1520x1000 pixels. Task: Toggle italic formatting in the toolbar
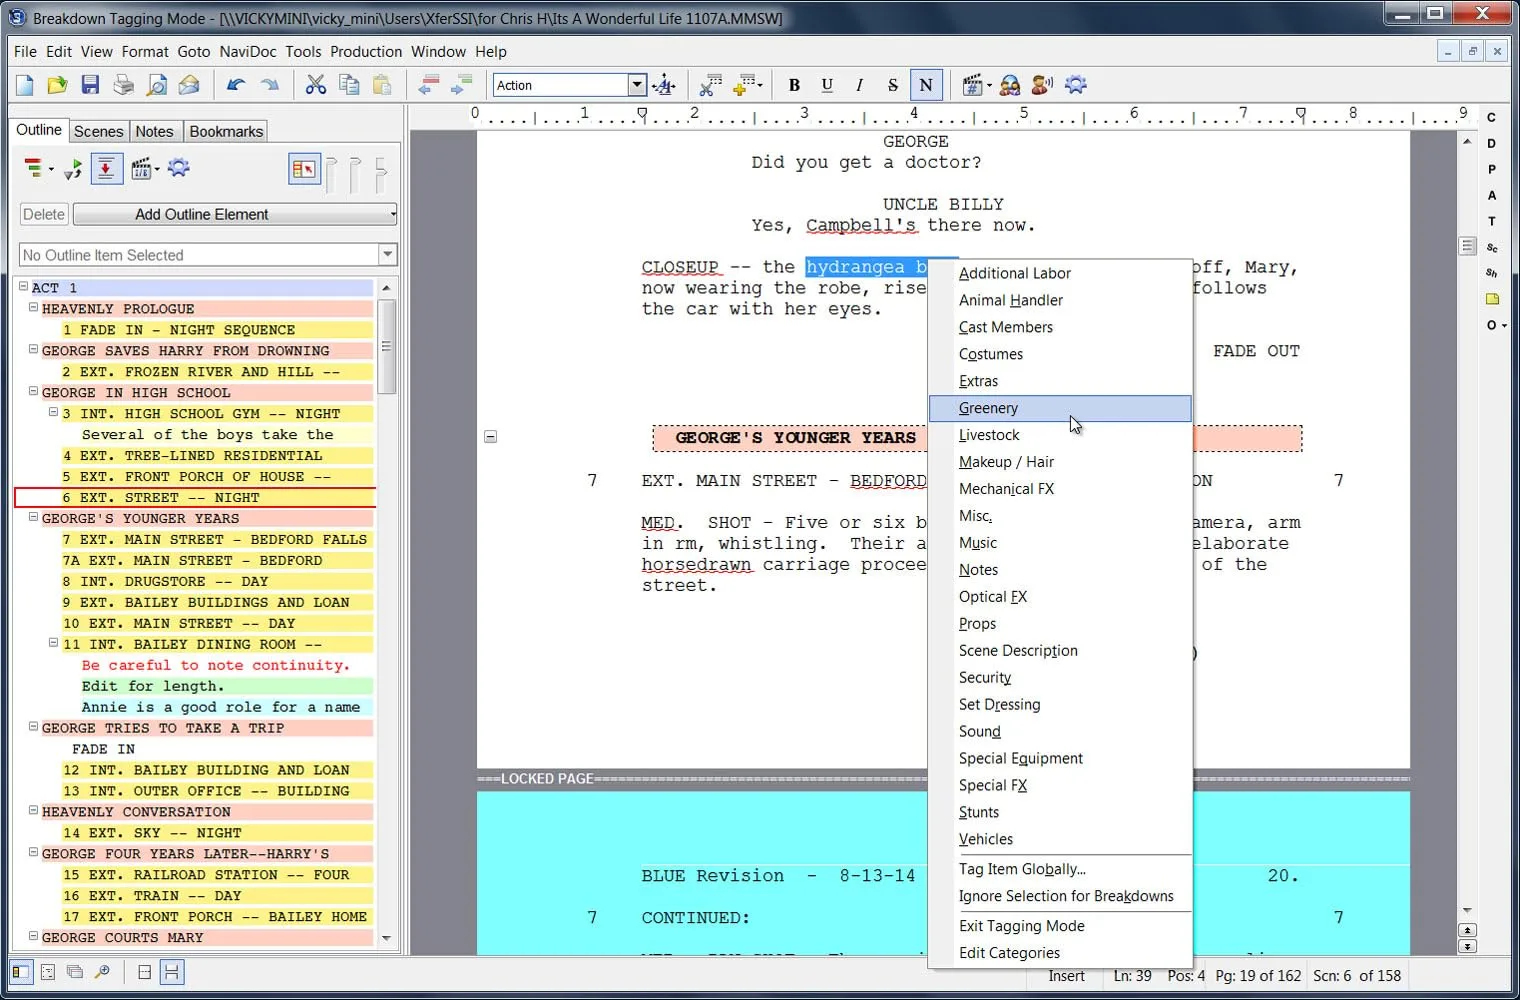tap(859, 85)
